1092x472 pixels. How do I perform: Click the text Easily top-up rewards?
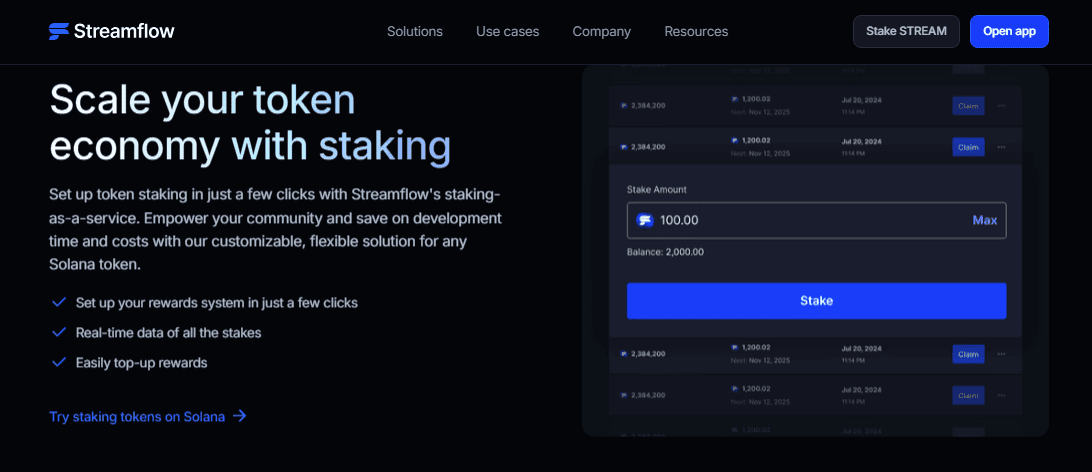pyautogui.click(x=141, y=363)
